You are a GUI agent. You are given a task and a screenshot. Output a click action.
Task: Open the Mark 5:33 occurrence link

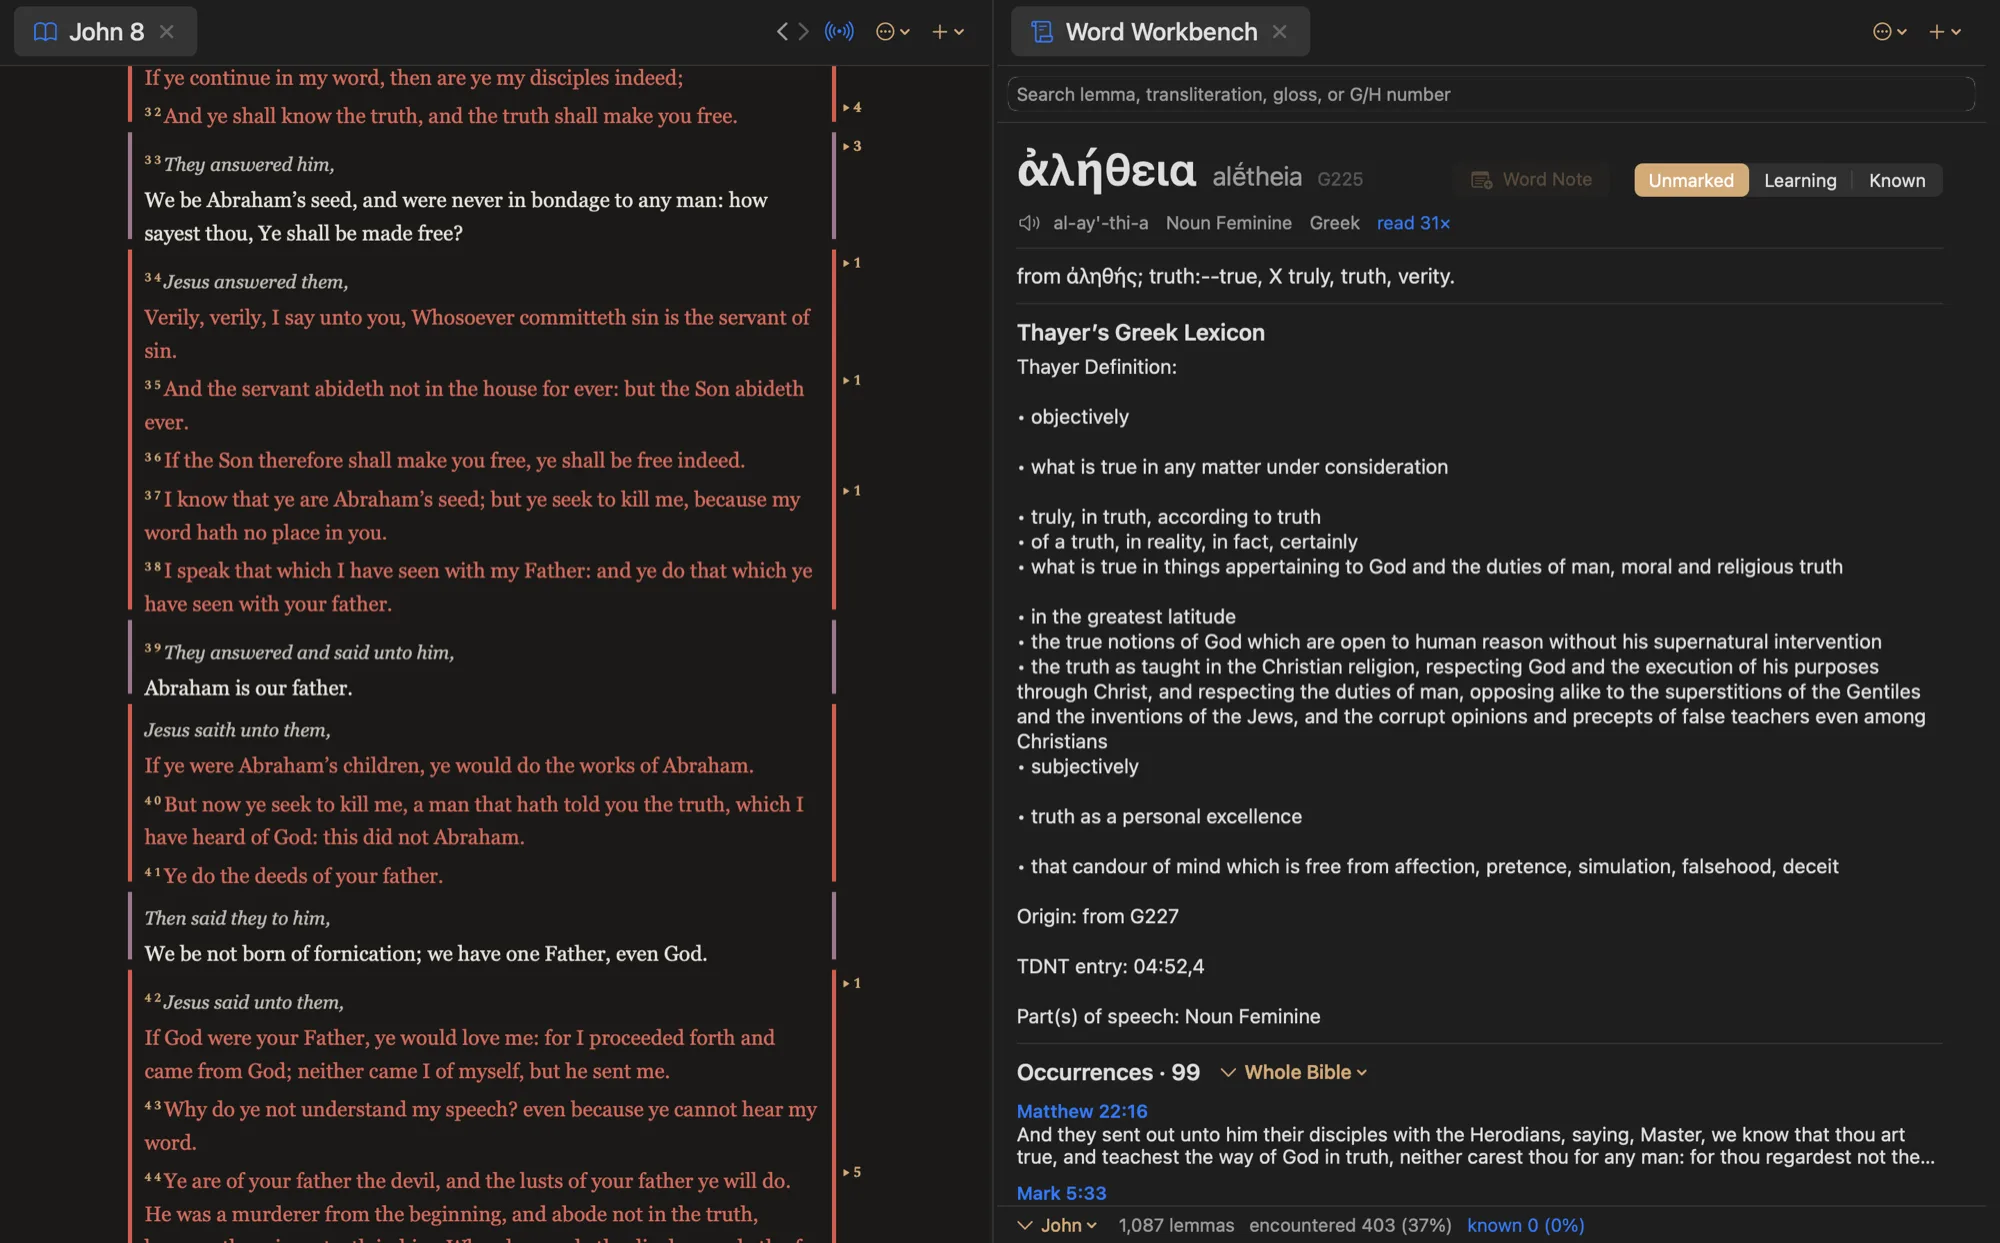click(1061, 1193)
